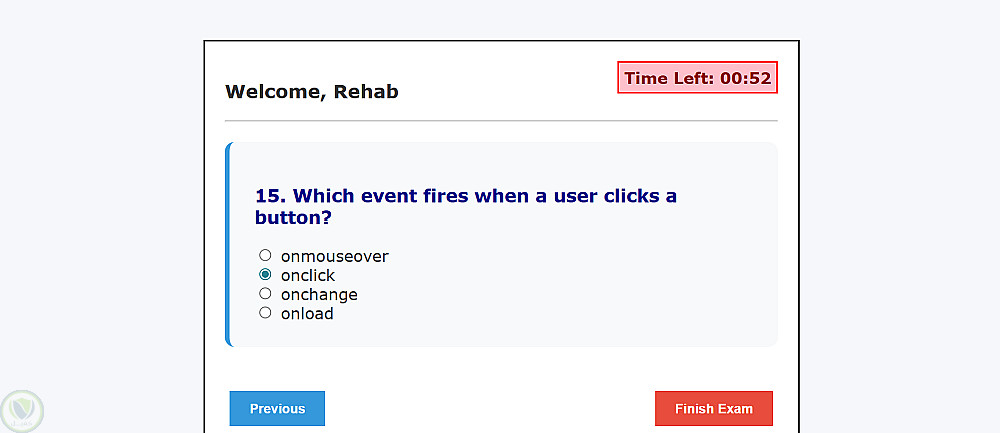The height and width of the screenshot is (433, 1000).
Task: Select the onmouseover radio button
Action: (265, 255)
